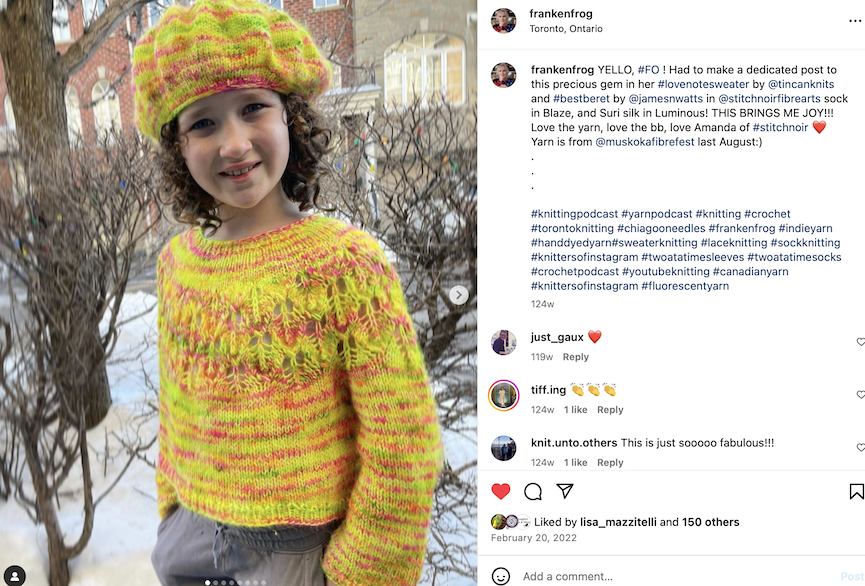Open knit.unto.others profile picture
This screenshot has height=586, width=865.
click(504, 448)
